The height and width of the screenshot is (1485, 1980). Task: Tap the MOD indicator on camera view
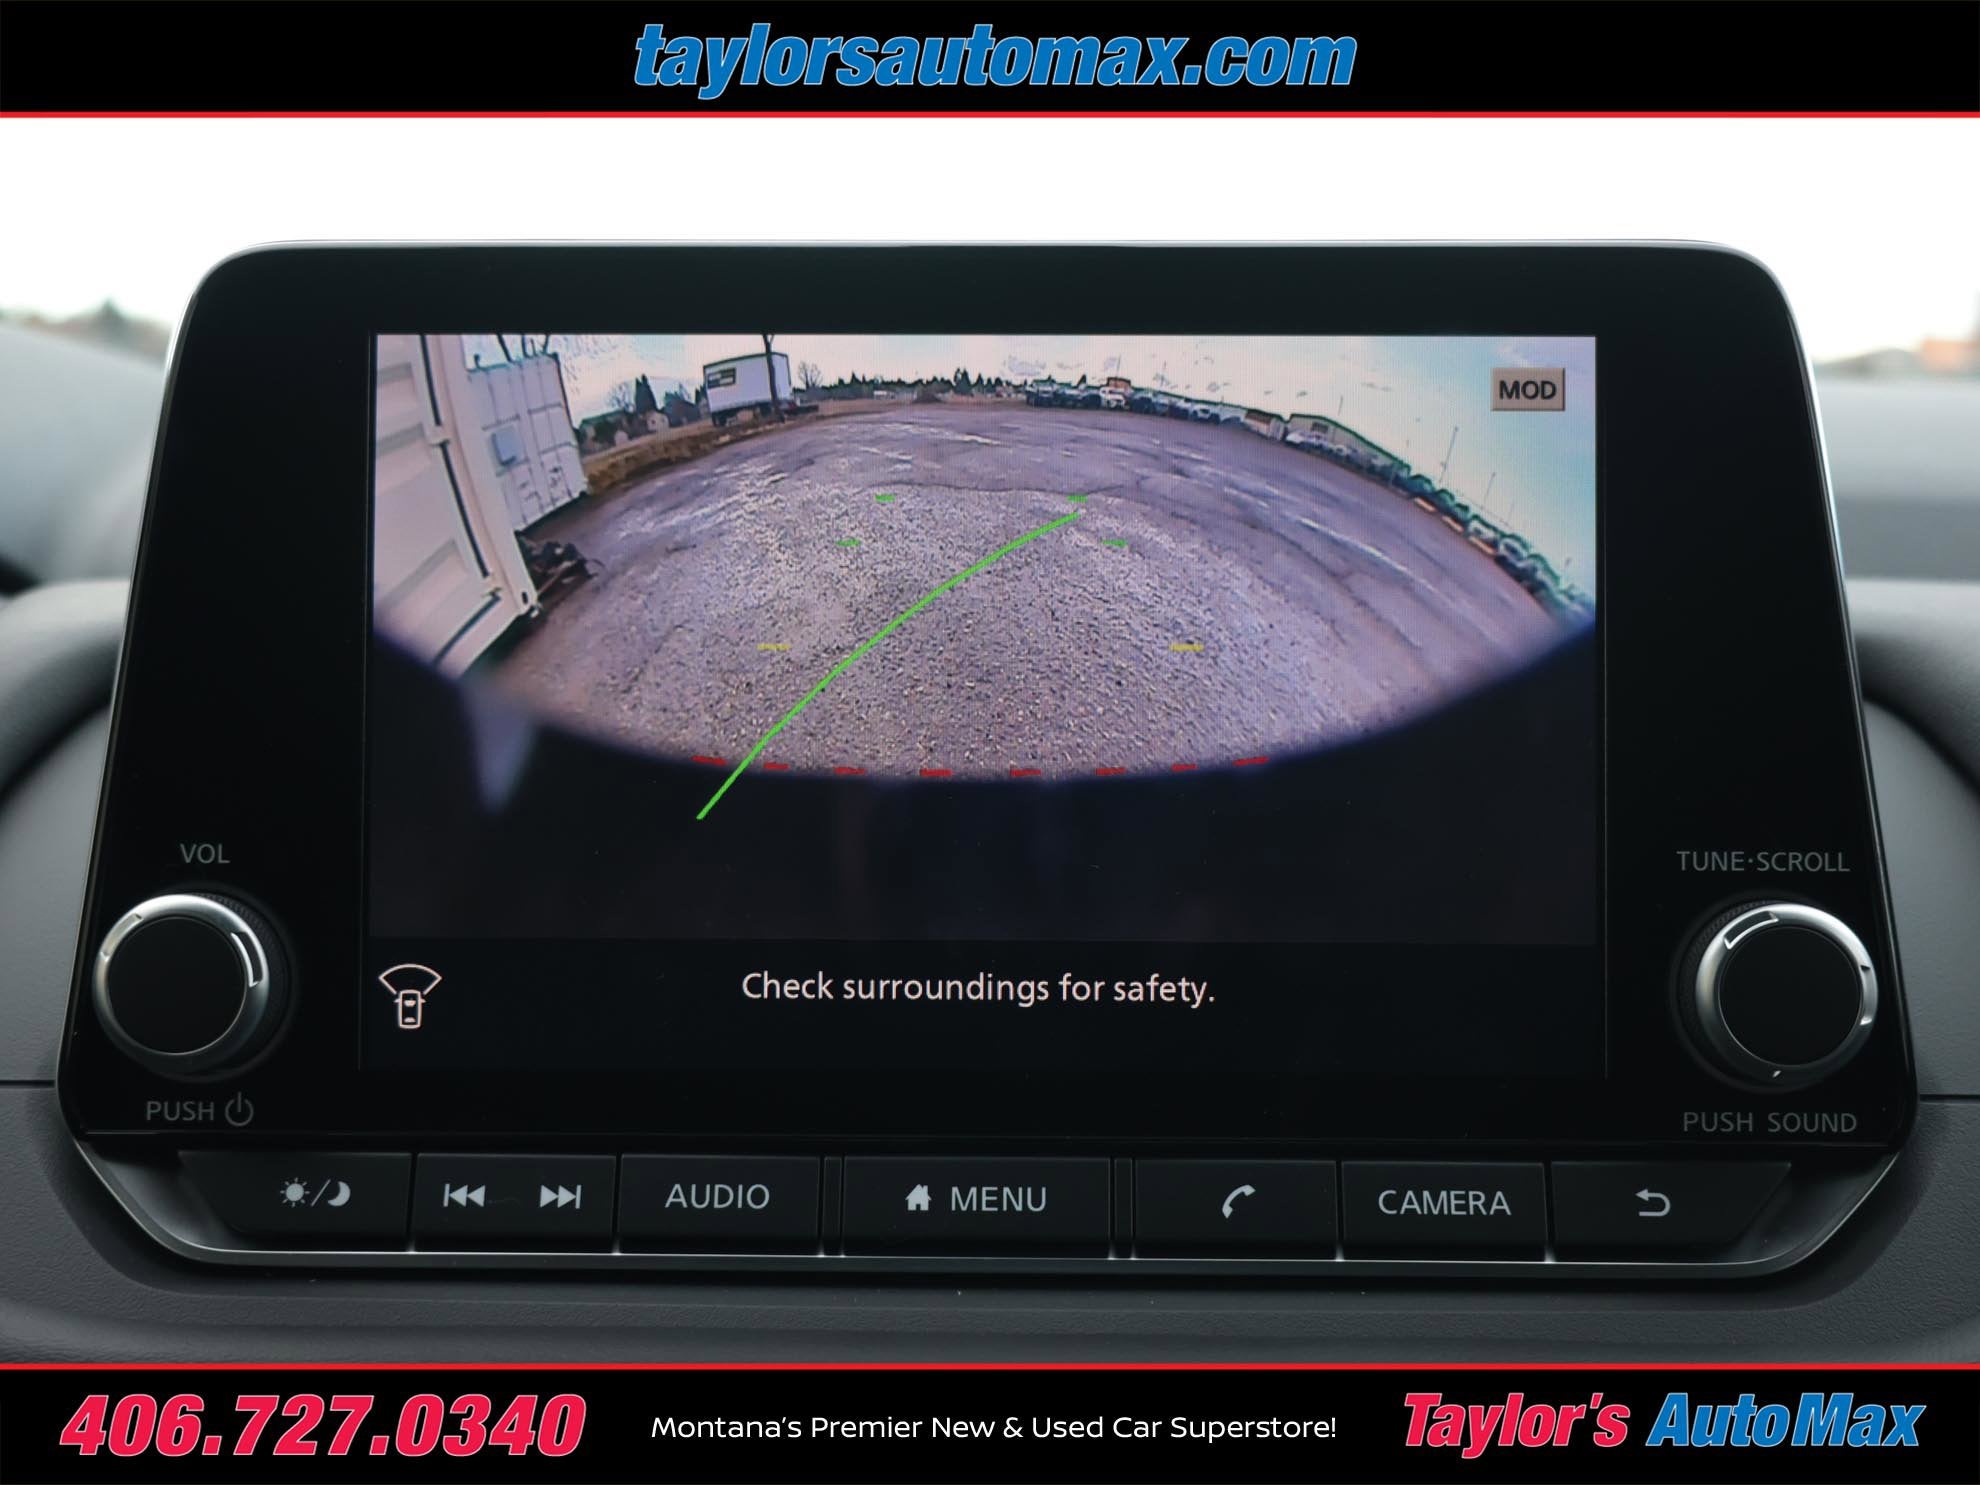tap(1527, 390)
